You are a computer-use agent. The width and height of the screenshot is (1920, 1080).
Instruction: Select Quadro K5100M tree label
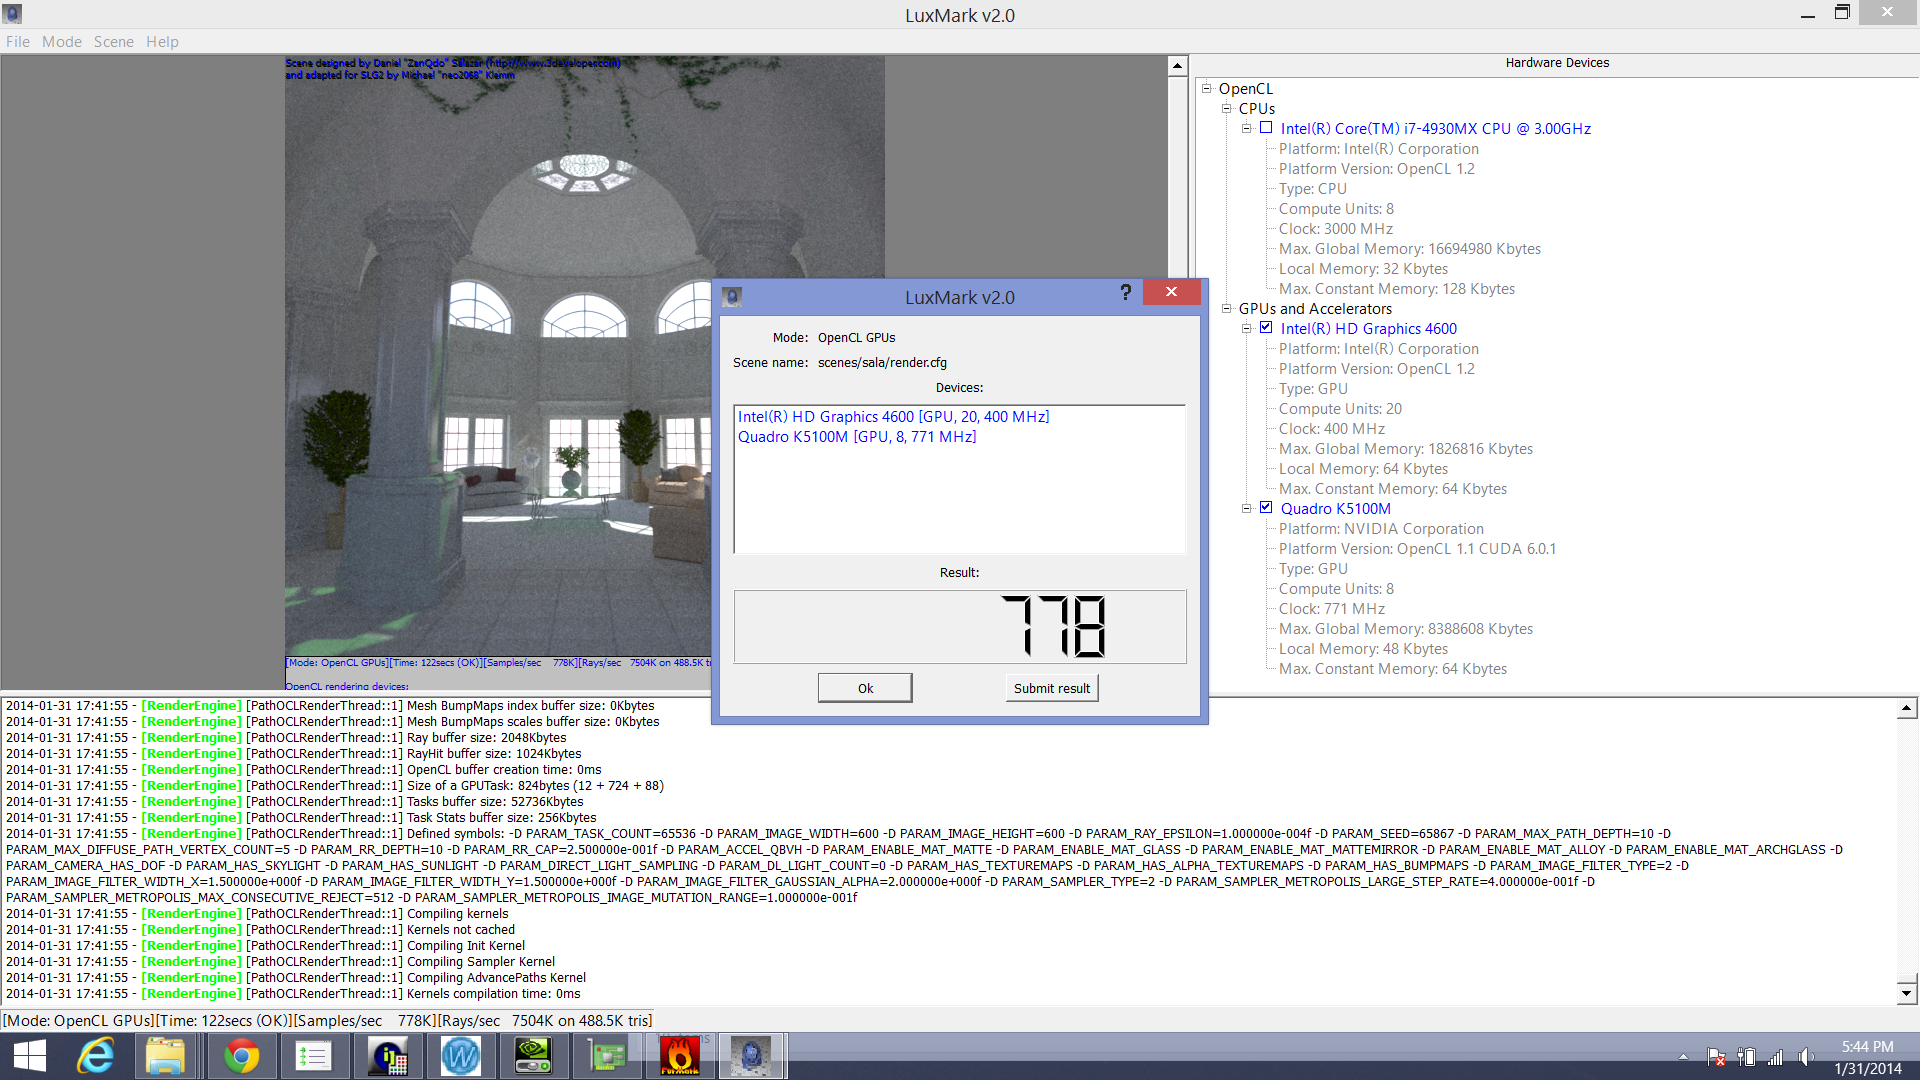pyautogui.click(x=1336, y=508)
